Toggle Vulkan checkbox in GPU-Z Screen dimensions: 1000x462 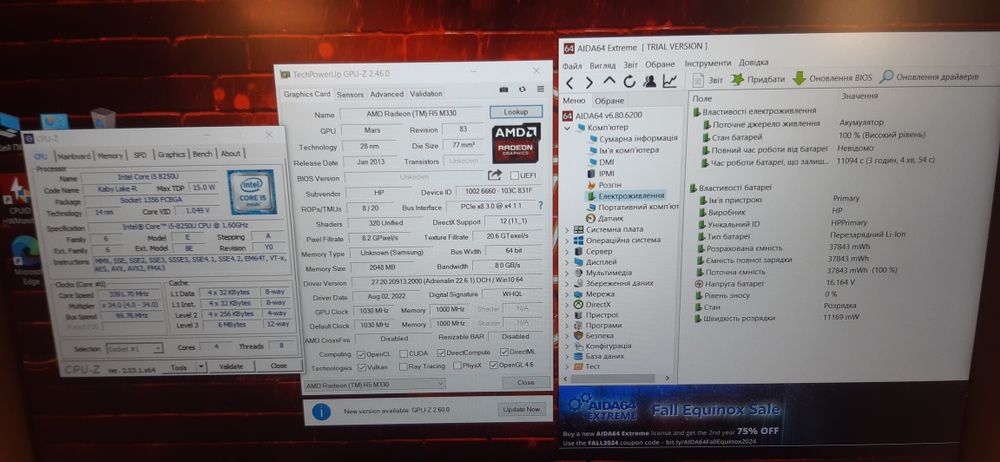(x=362, y=367)
